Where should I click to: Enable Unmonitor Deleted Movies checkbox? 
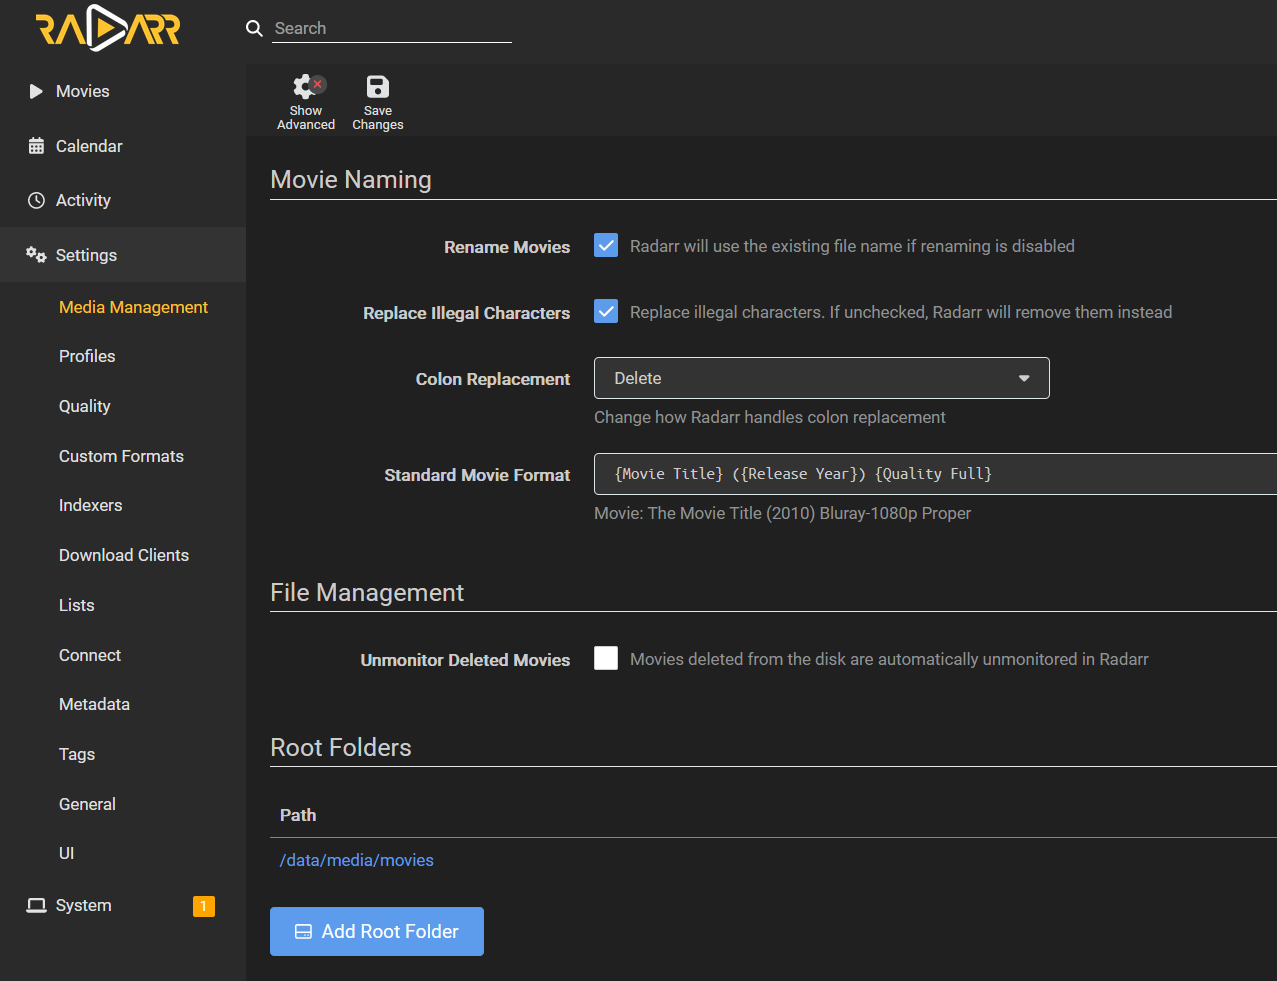[606, 658]
